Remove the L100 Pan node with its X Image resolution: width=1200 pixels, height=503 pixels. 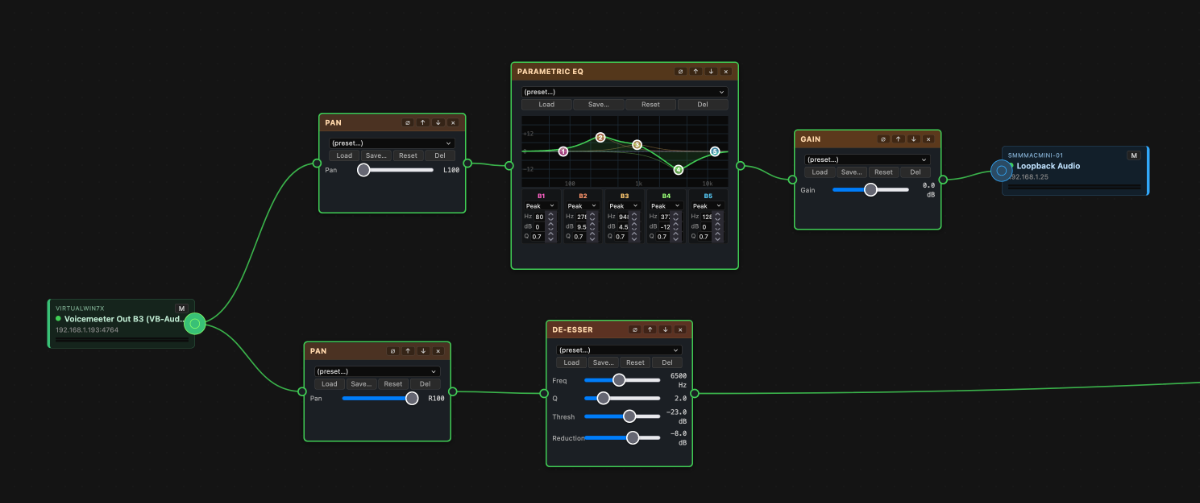click(x=453, y=122)
